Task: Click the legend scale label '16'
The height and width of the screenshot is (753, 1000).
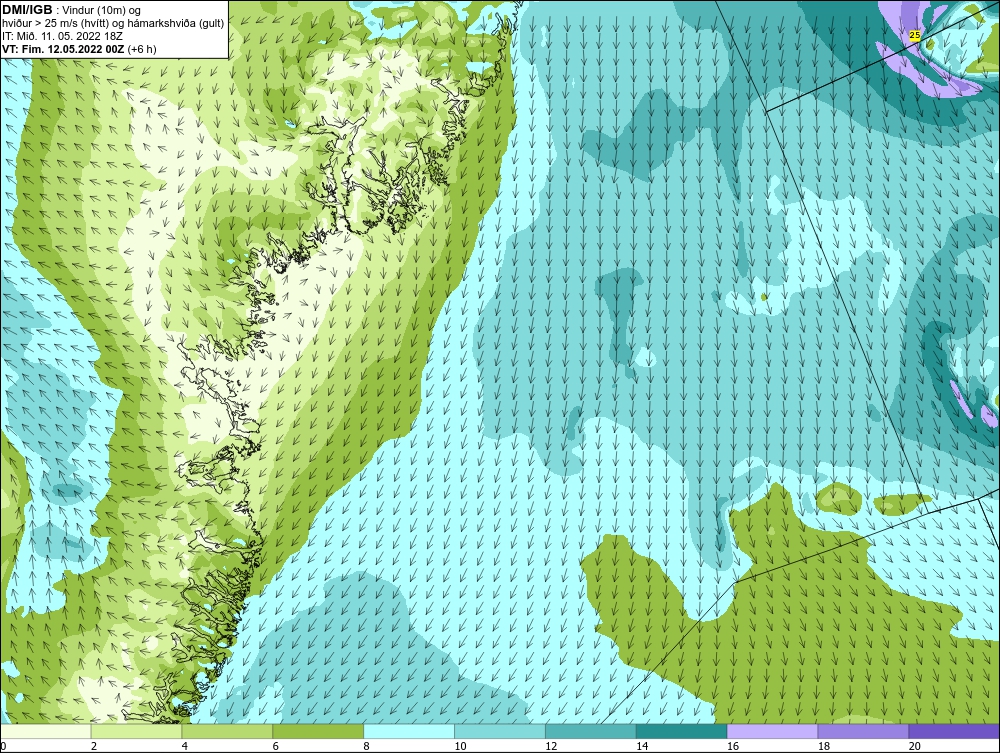Action: point(732,746)
